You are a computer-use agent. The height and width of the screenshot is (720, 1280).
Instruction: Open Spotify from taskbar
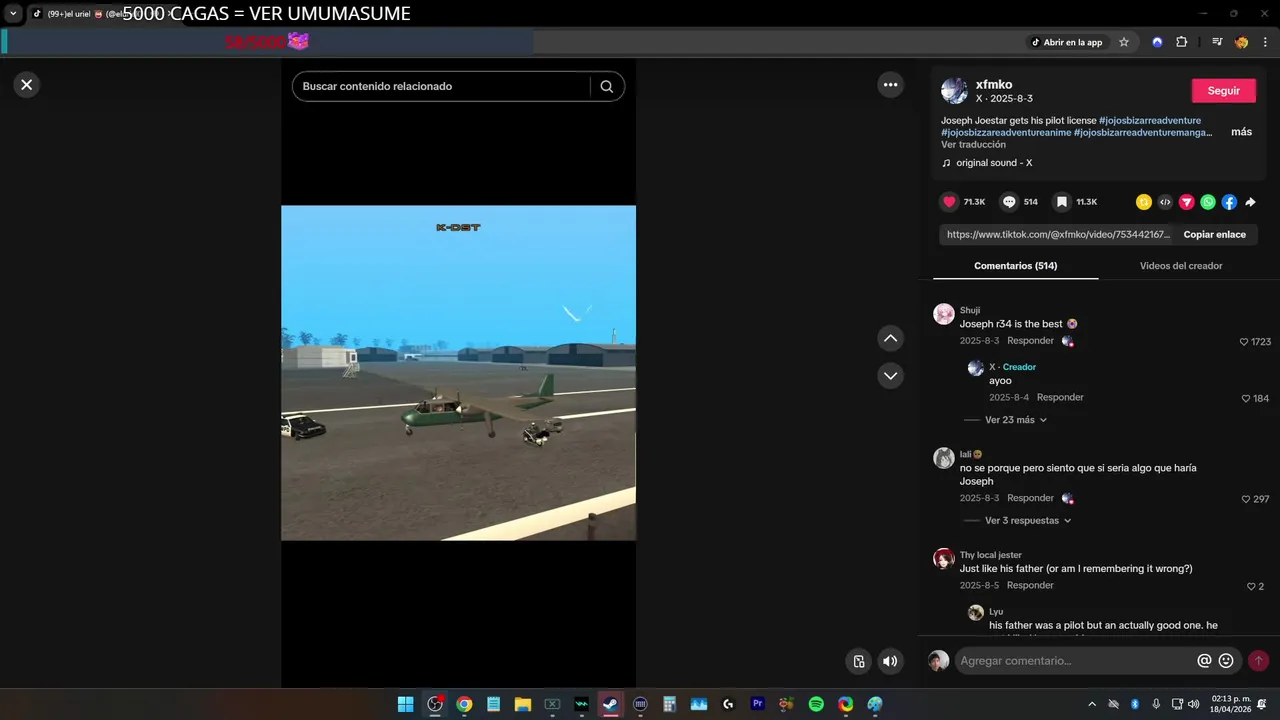(x=816, y=704)
